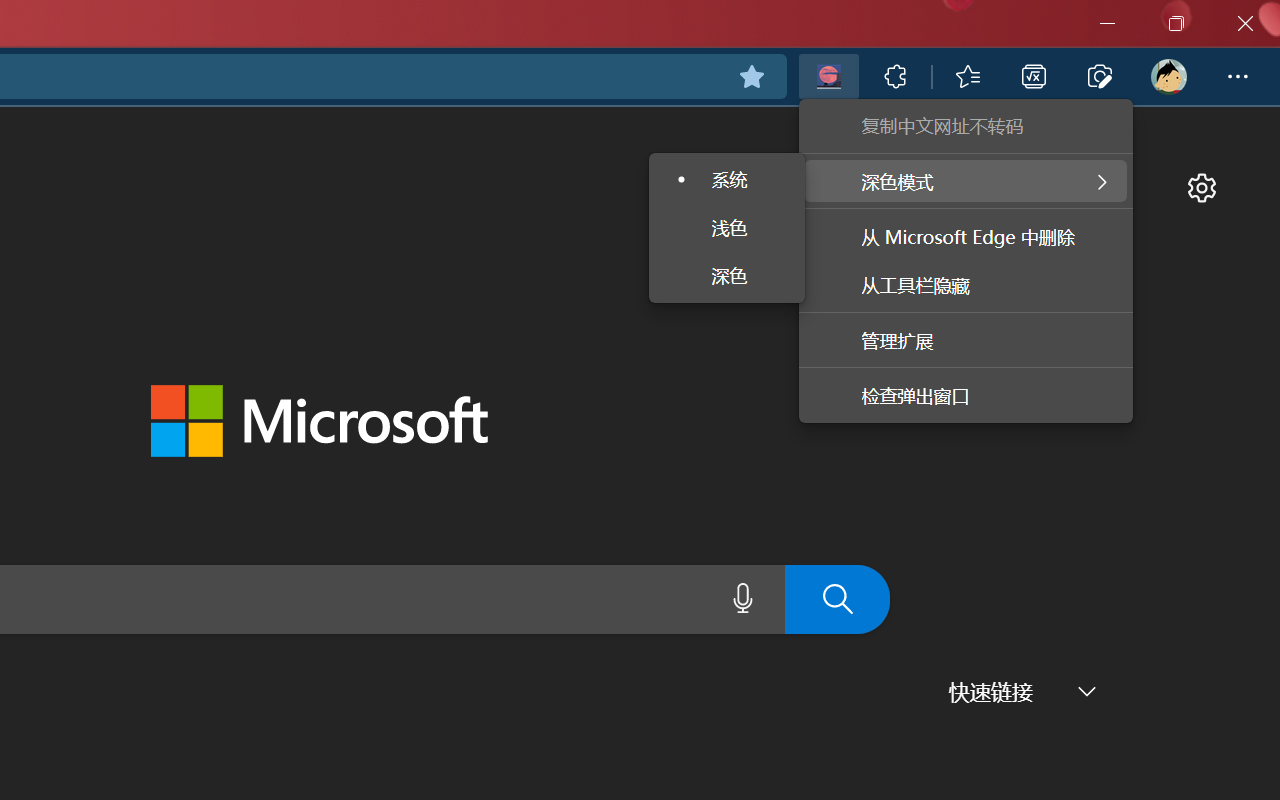Choose 从 Microsoft Edge 中删除
The height and width of the screenshot is (800, 1280).
(966, 238)
